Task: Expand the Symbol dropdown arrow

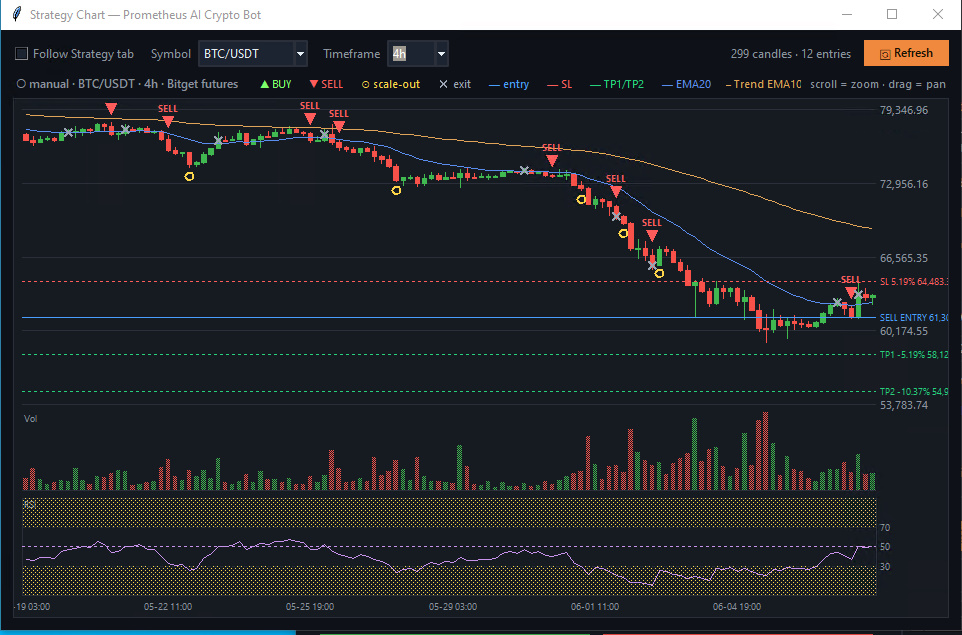Action: [x=301, y=54]
